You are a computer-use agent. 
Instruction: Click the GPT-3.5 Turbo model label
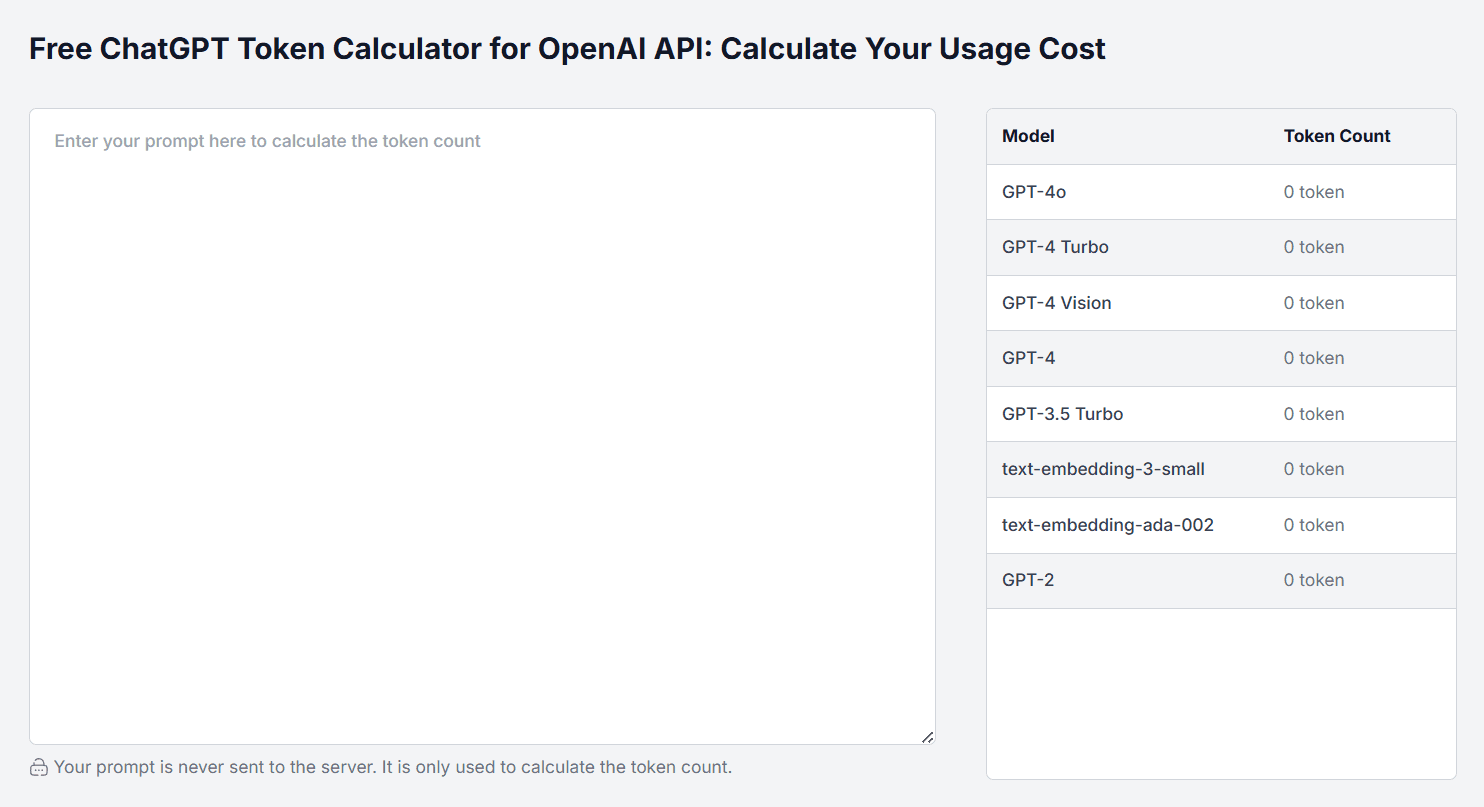coord(1062,414)
